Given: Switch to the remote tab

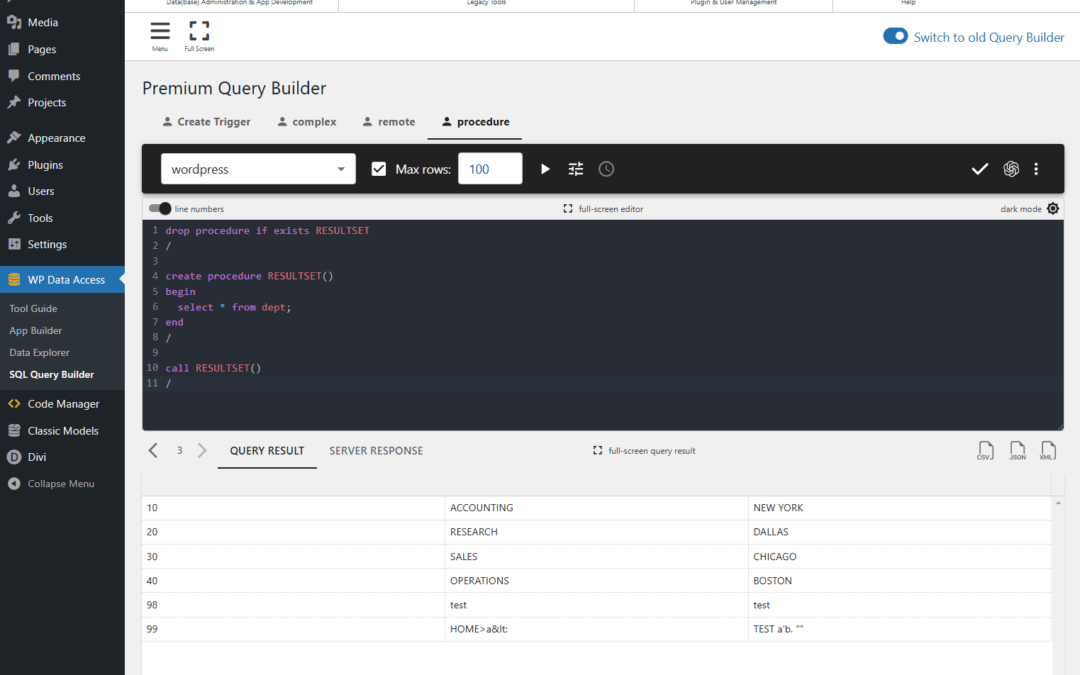Looking at the screenshot, I should click(x=389, y=122).
